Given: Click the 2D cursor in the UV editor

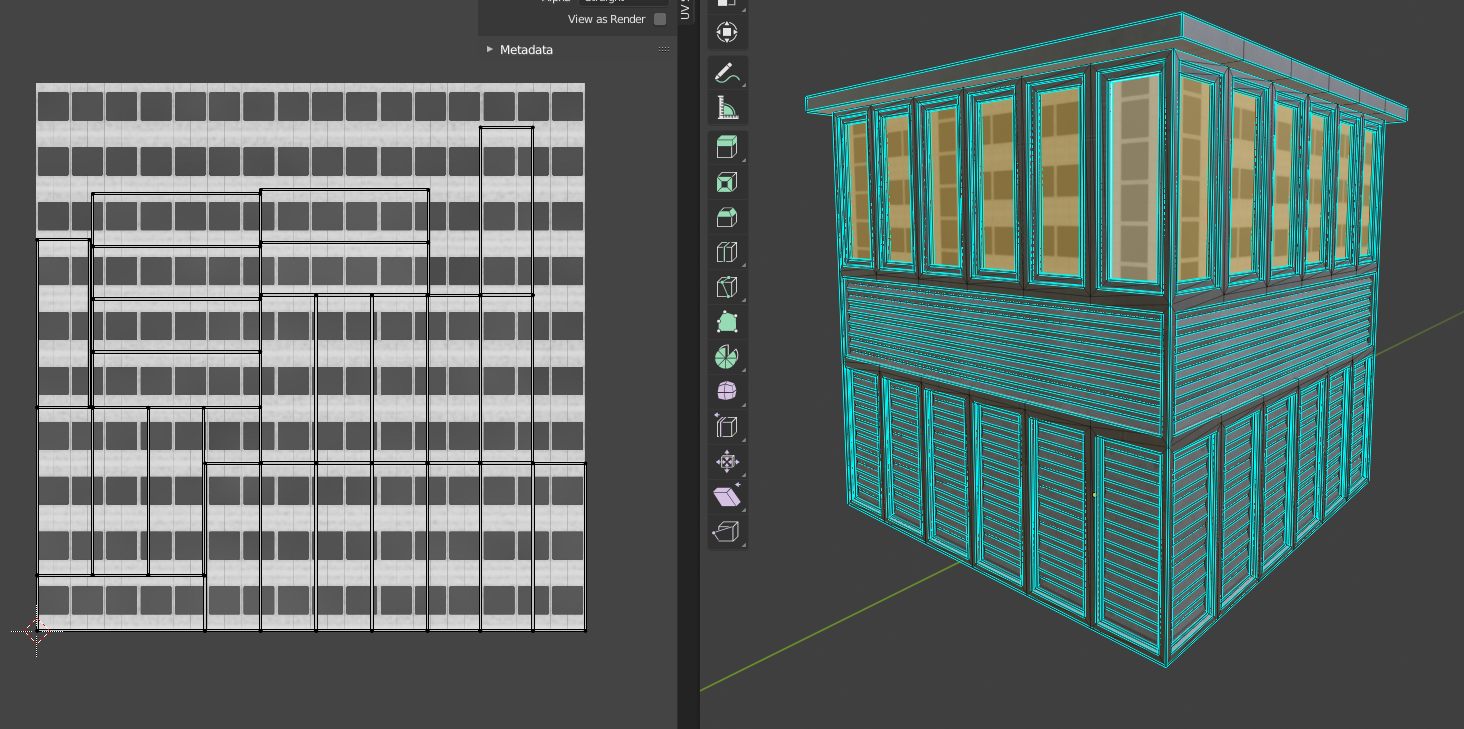Looking at the screenshot, I should (37, 631).
